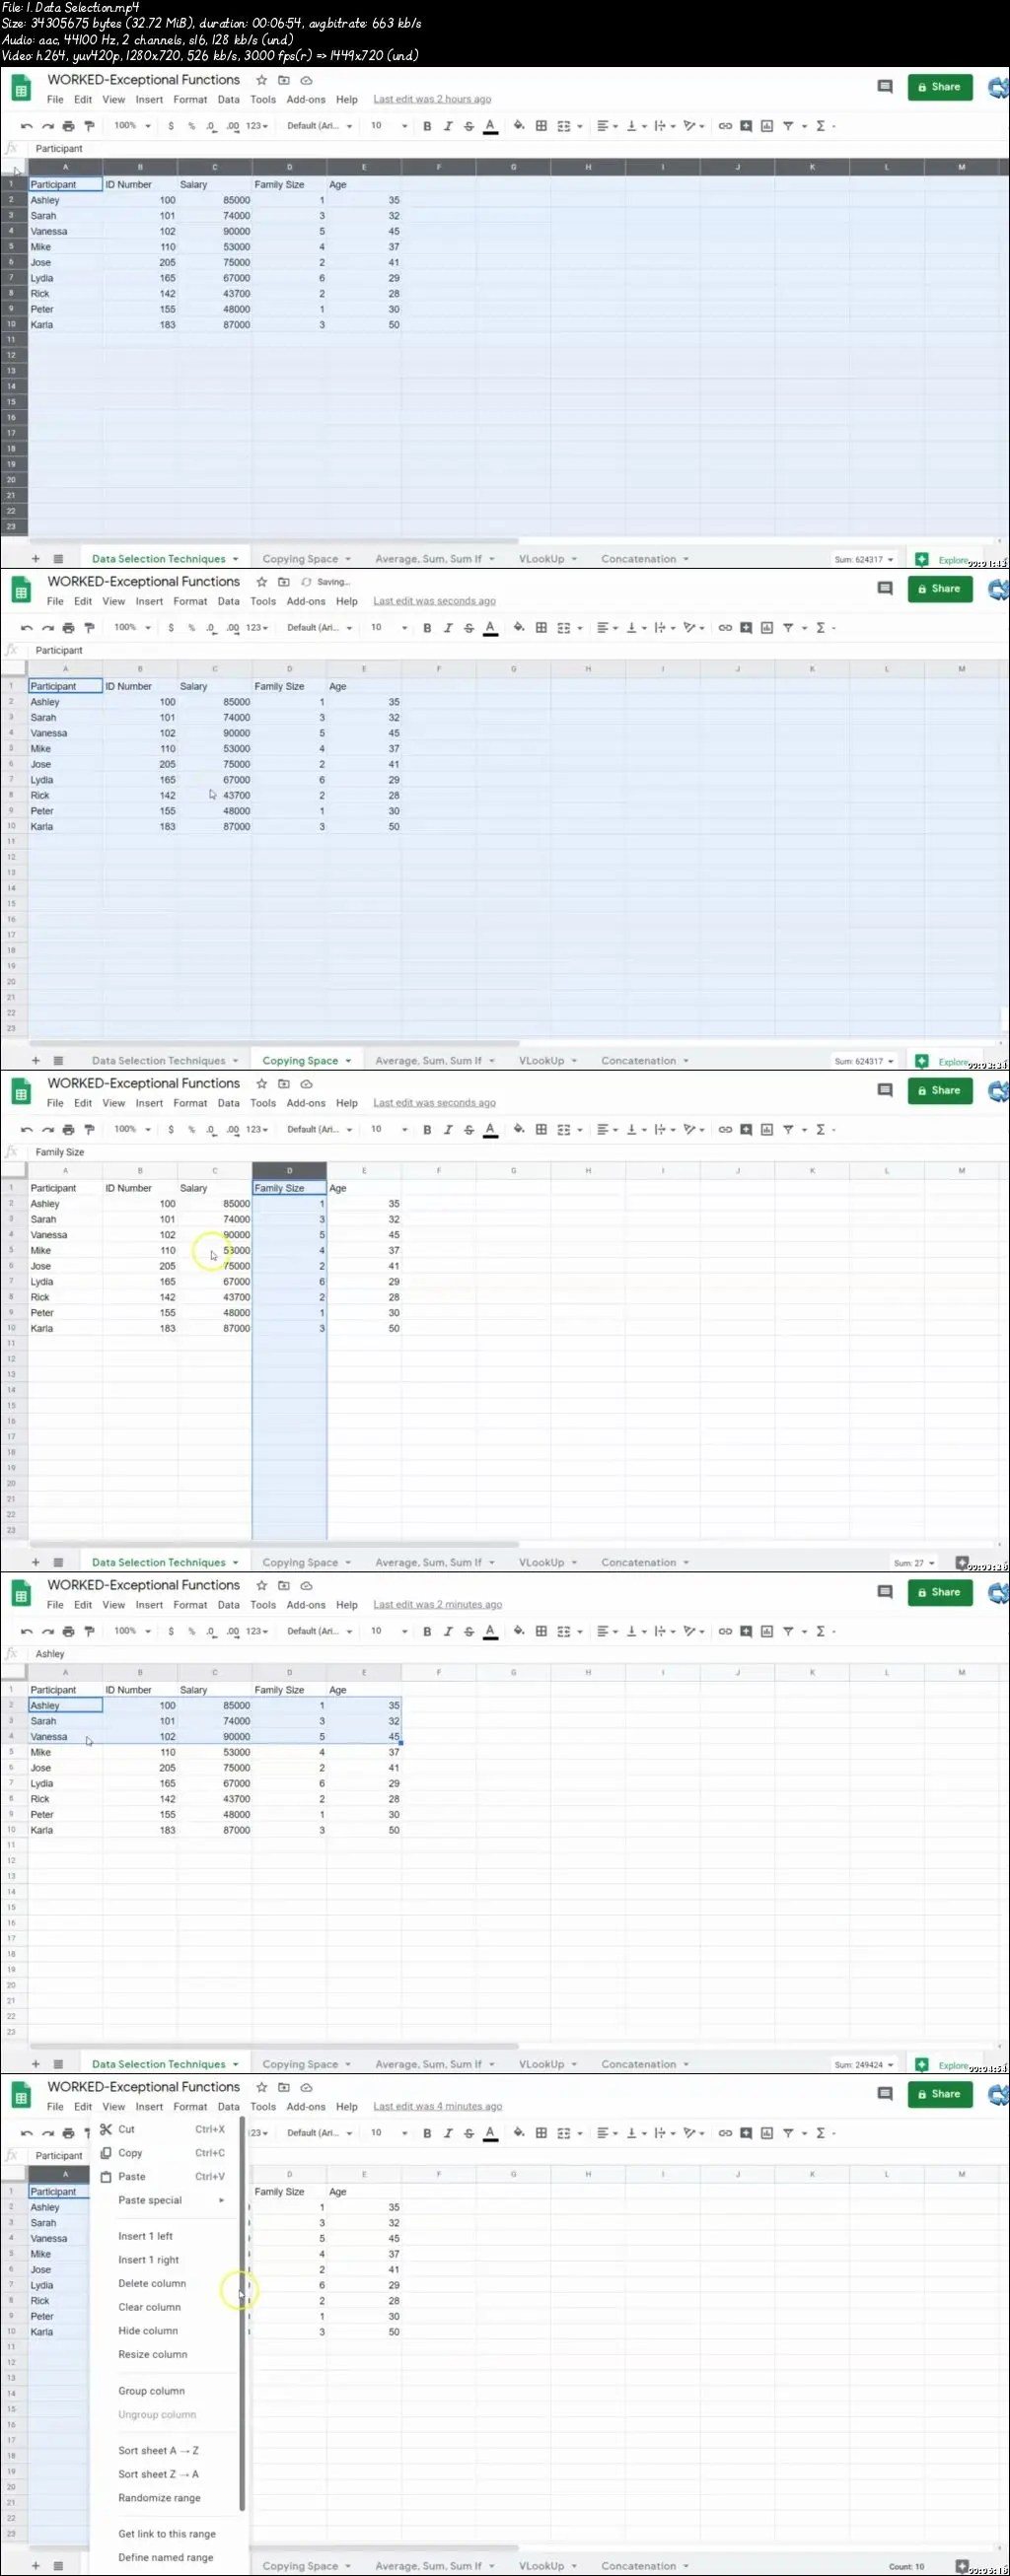
Task: Click Filter icon in frame with Saving status
Action: (788, 628)
